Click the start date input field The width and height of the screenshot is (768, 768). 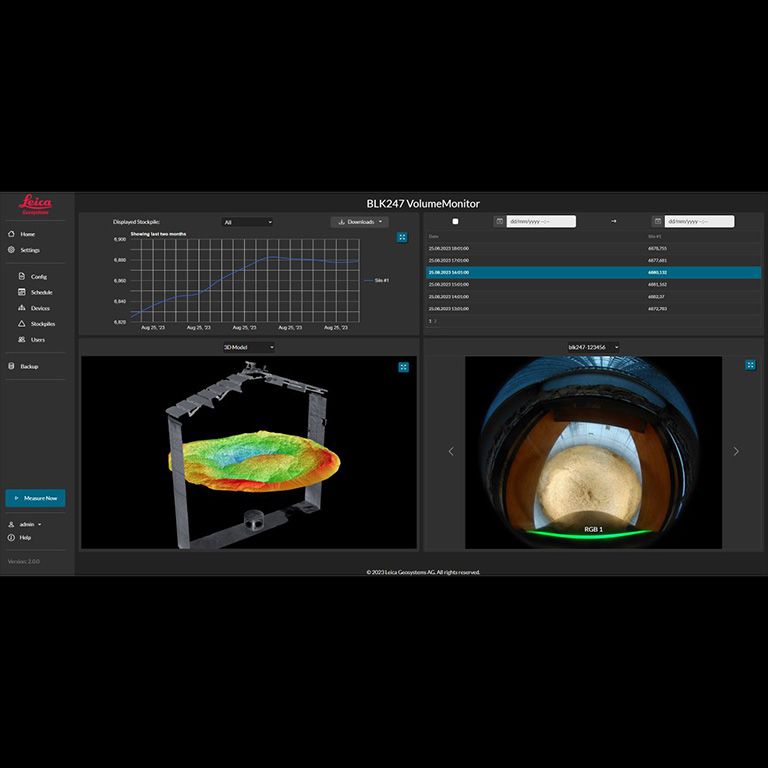coord(541,222)
